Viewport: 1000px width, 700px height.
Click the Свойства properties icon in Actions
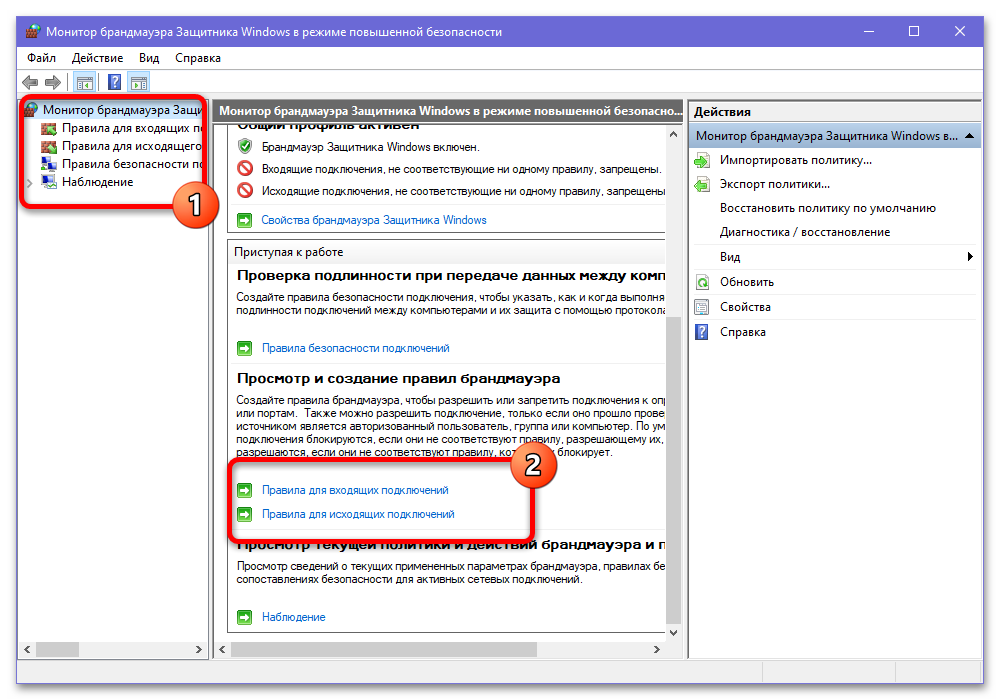pyautogui.click(x=702, y=307)
